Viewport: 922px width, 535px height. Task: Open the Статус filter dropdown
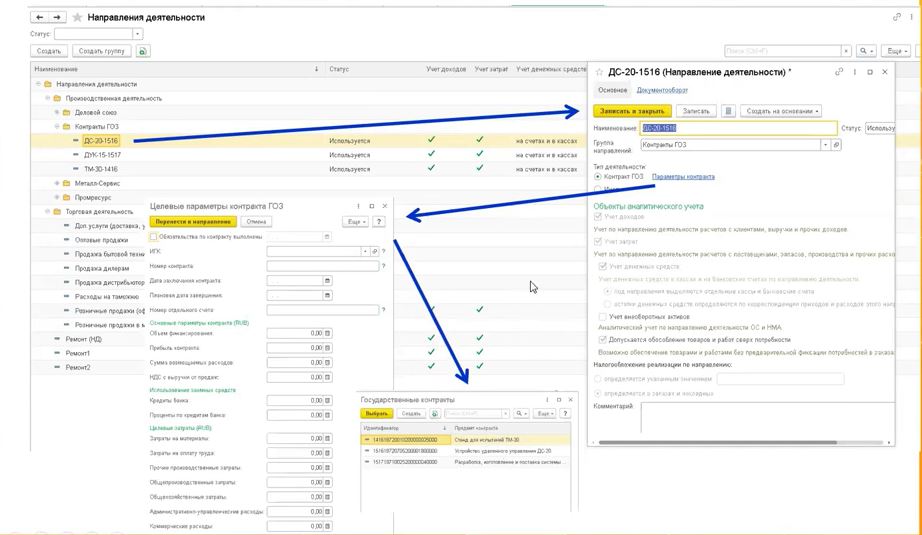(x=138, y=34)
